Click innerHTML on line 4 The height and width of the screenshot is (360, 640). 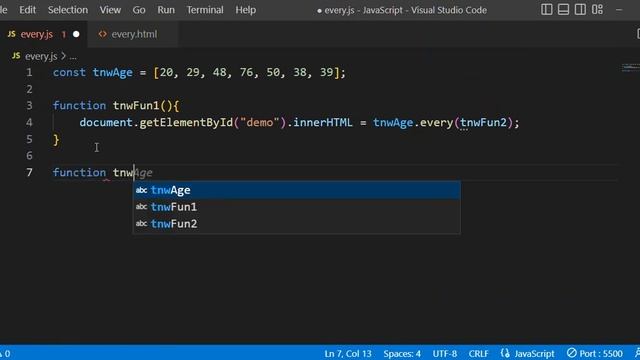point(323,122)
